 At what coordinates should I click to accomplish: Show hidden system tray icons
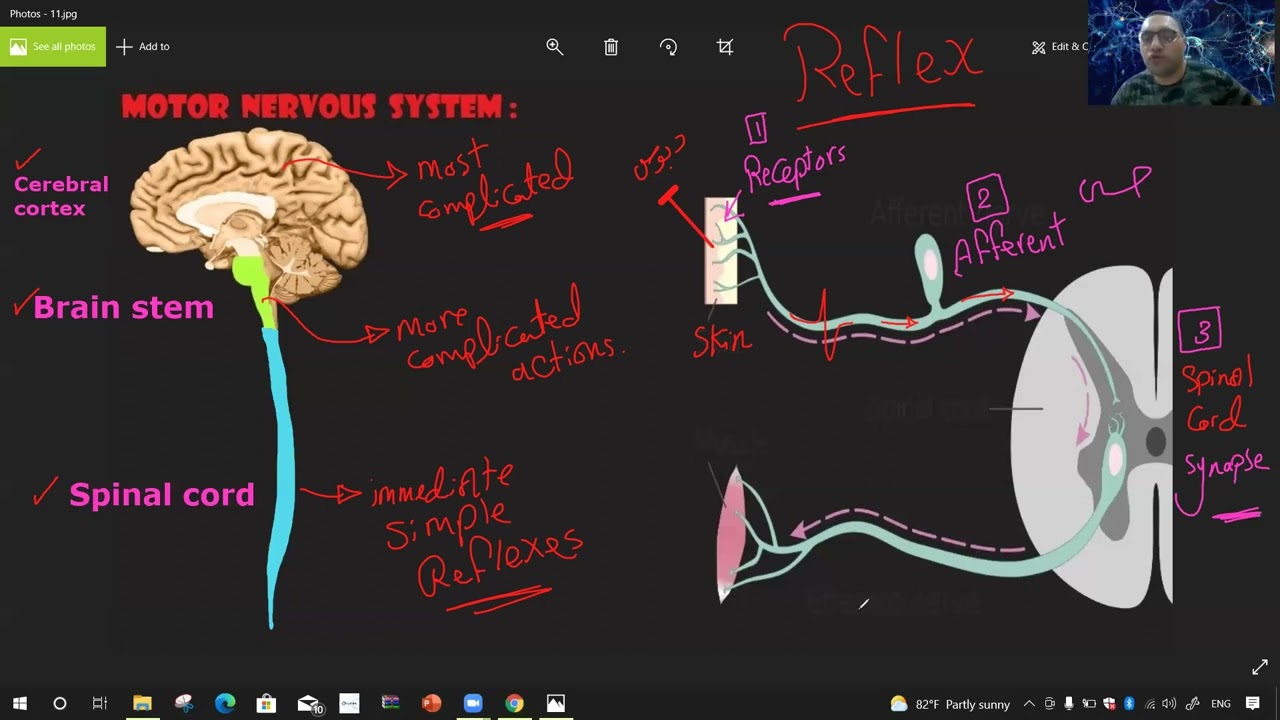(x=1029, y=704)
